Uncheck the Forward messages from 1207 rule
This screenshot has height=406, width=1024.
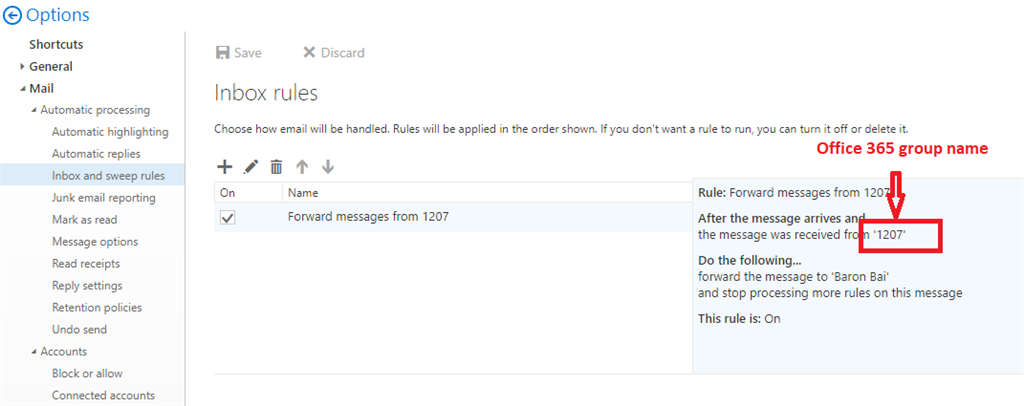pyautogui.click(x=227, y=219)
